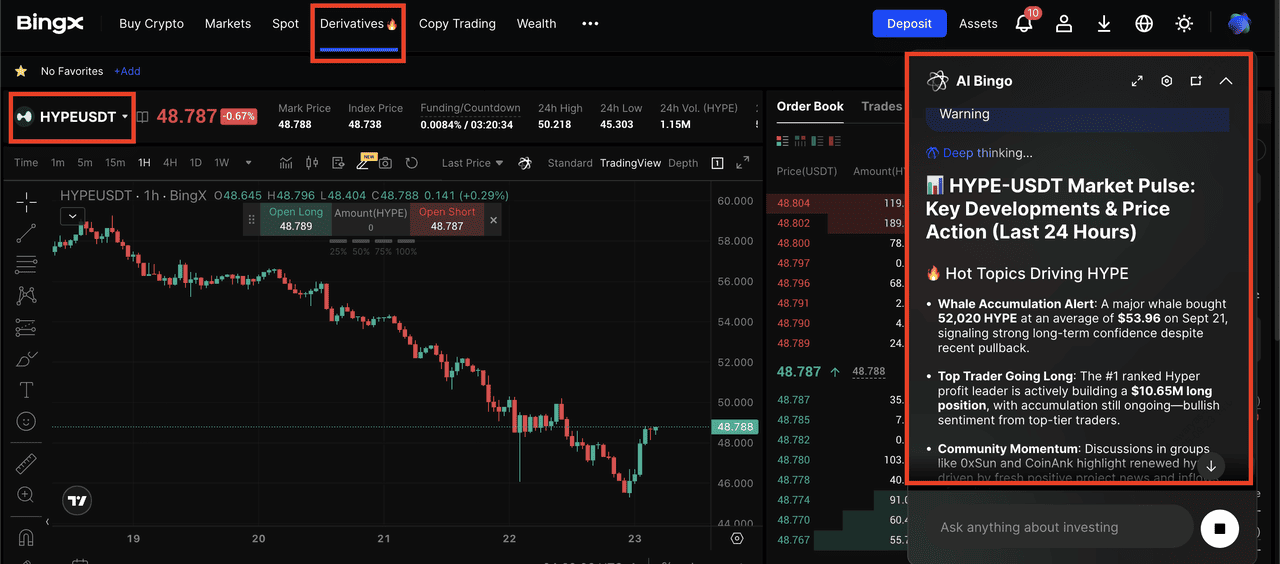Viewport: 1280px width, 564px height.
Task: Click the Open Long button
Action: tap(295, 219)
